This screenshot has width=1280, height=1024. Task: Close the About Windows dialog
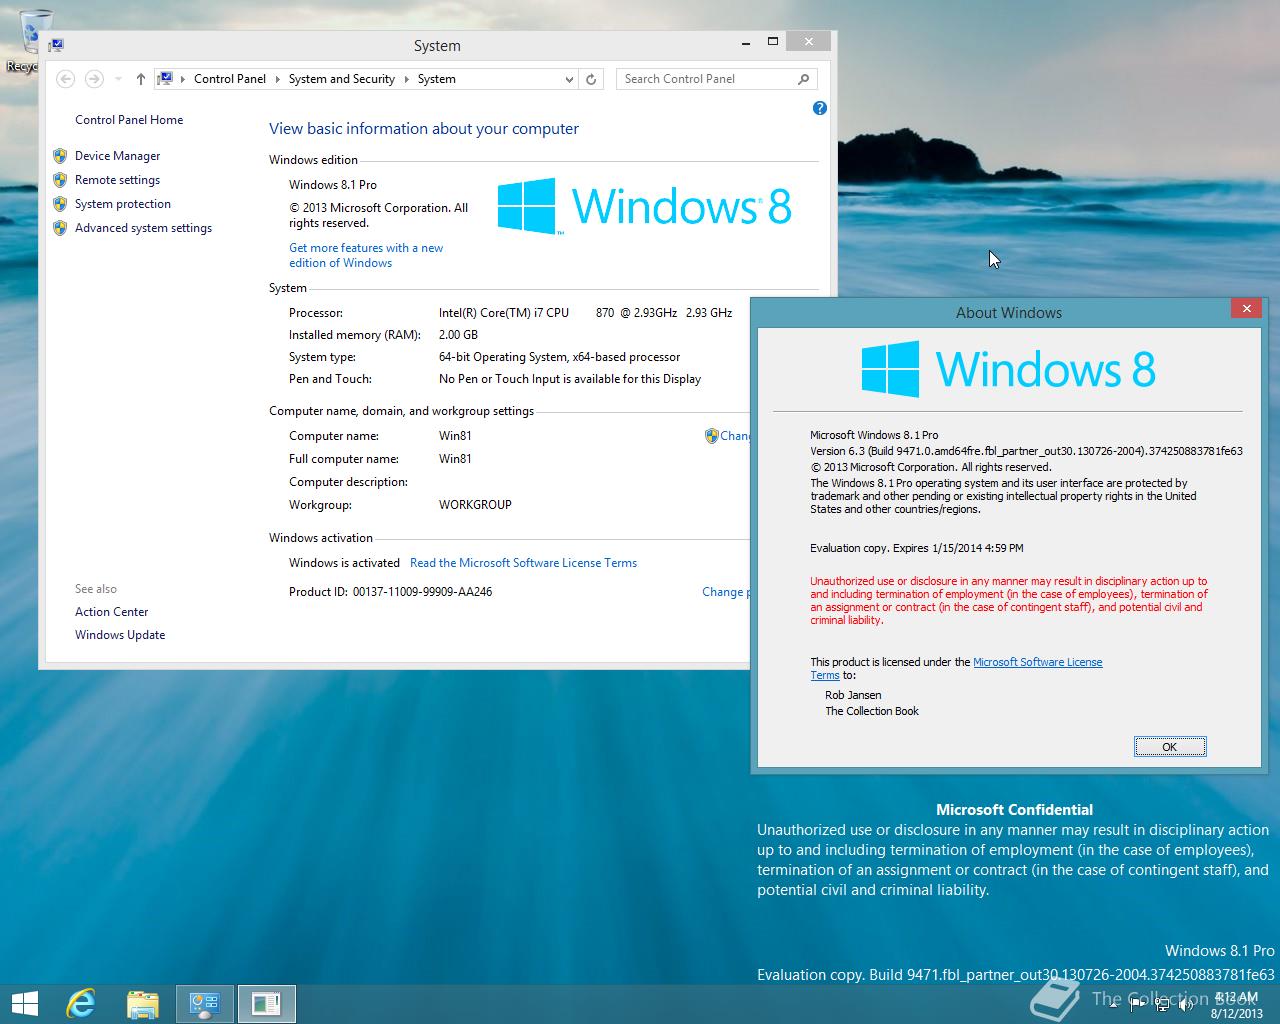[x=1246, y=308]
